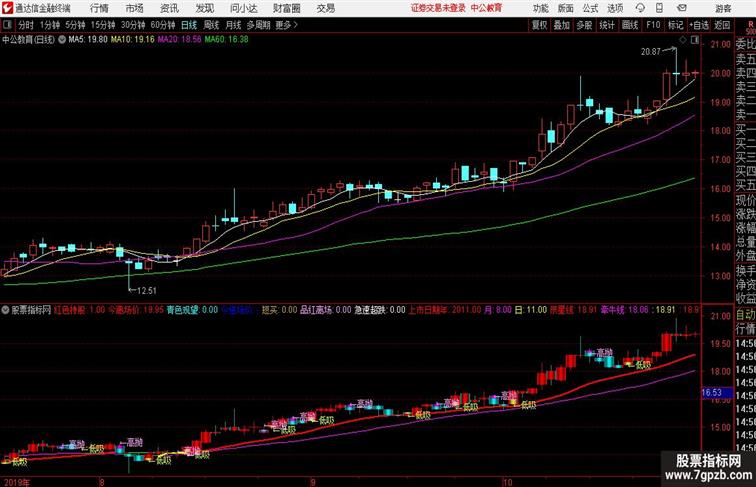Click the 叠加 overlay button
This screenshot has width=756, height=487.
[x=561, y=25]
